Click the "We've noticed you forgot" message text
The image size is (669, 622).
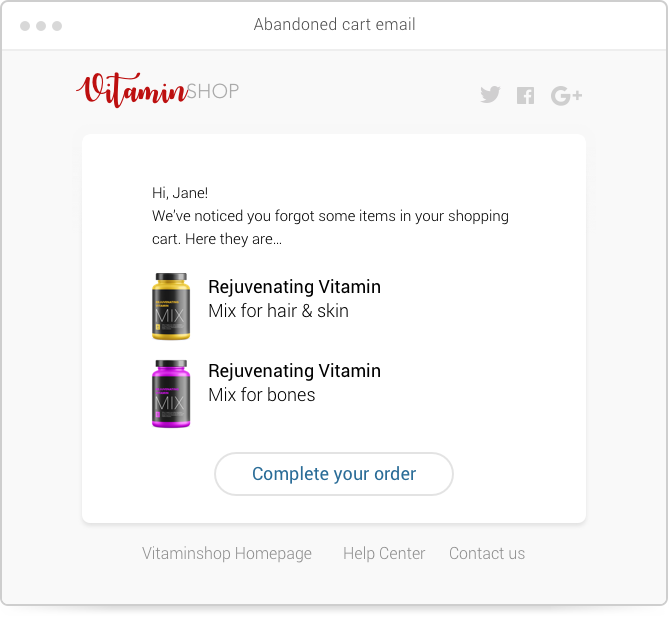point(330,227)
